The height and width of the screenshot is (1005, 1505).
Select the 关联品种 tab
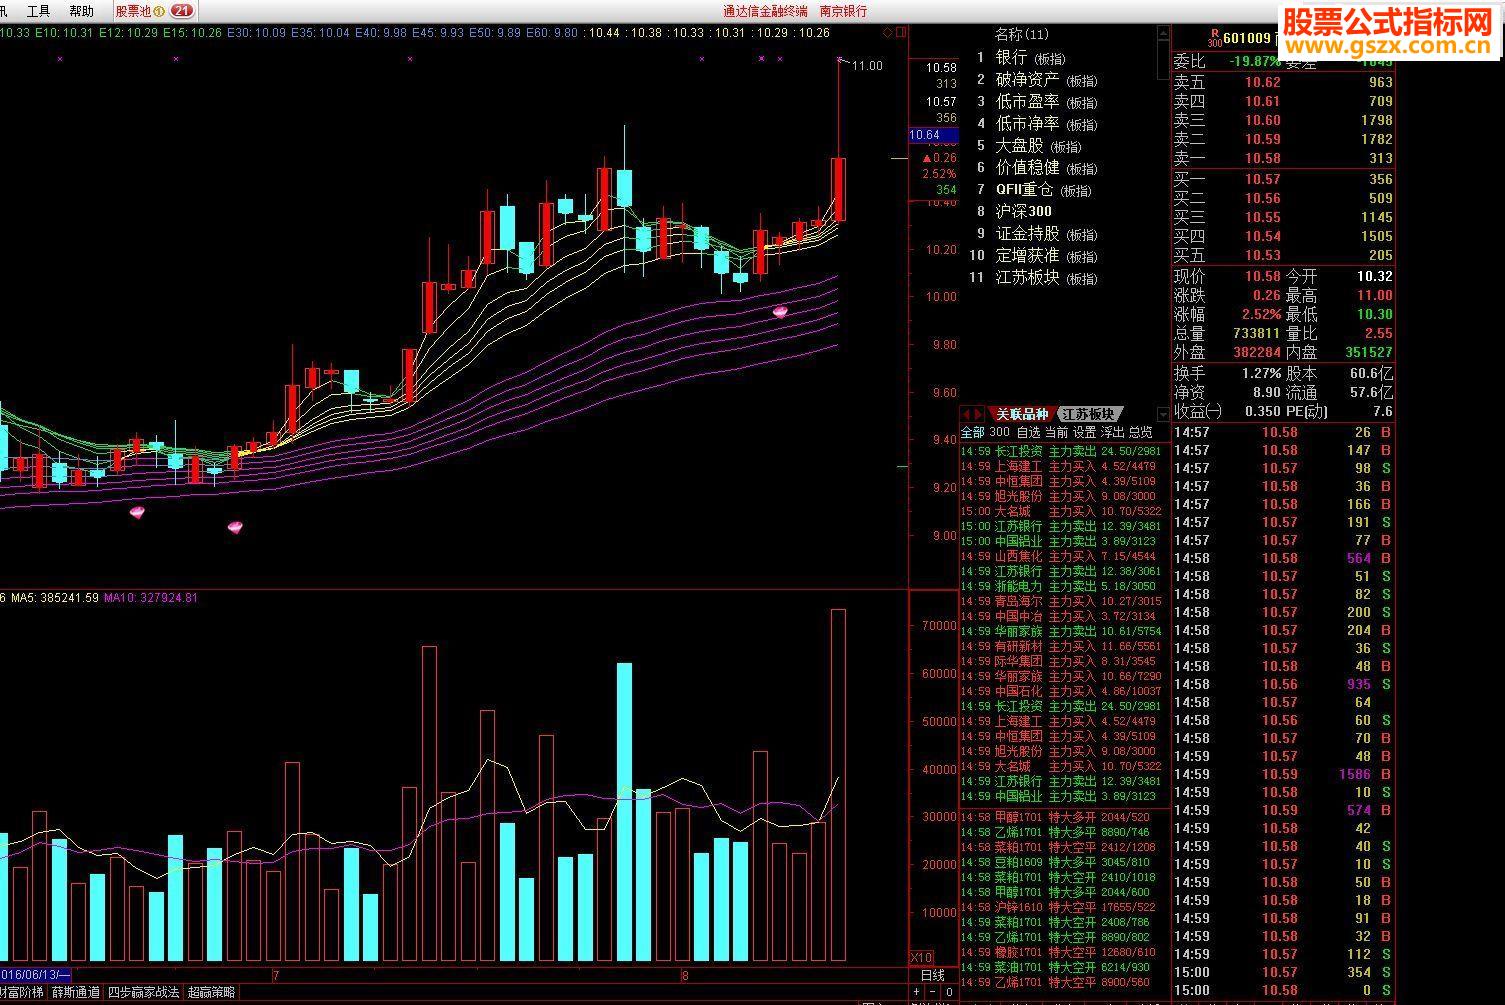(x=1021, y=414)
